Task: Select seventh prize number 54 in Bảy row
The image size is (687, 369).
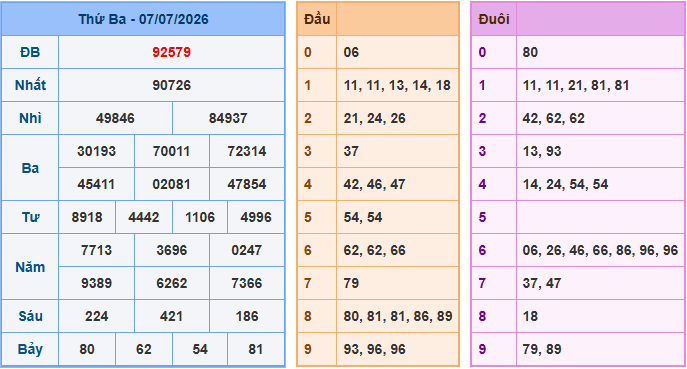Action: [x=200, y=349]
